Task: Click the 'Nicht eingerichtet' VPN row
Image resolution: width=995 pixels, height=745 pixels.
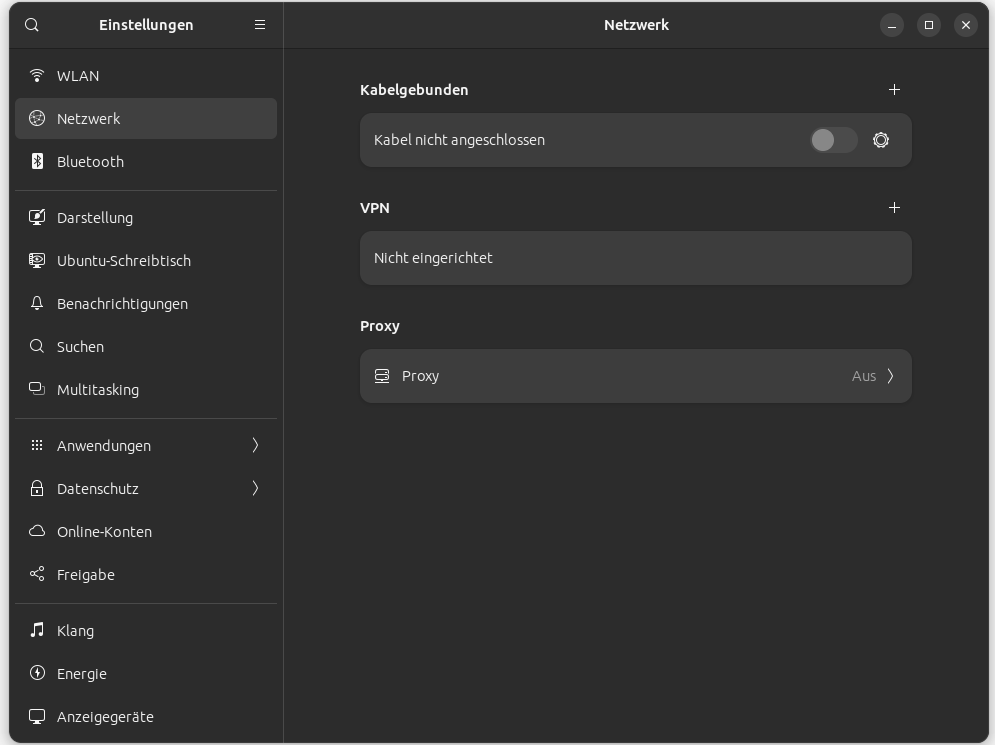Action: 635,258
